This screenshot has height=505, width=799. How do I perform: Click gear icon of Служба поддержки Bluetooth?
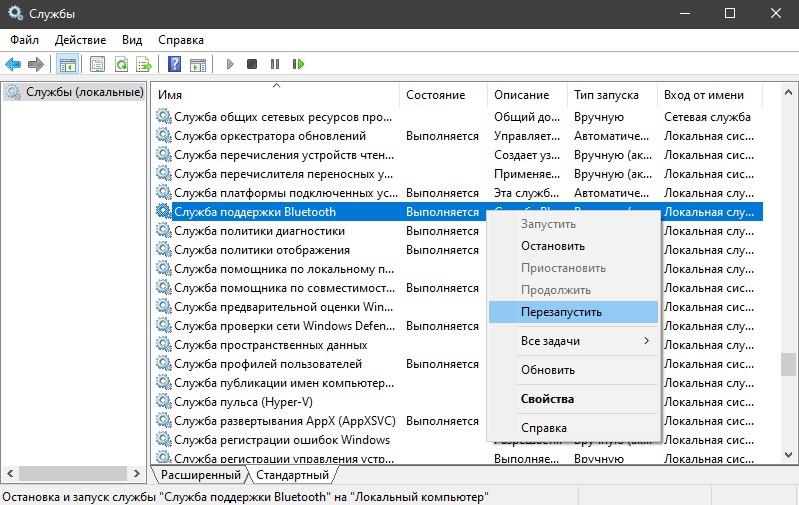click(164, 211)
